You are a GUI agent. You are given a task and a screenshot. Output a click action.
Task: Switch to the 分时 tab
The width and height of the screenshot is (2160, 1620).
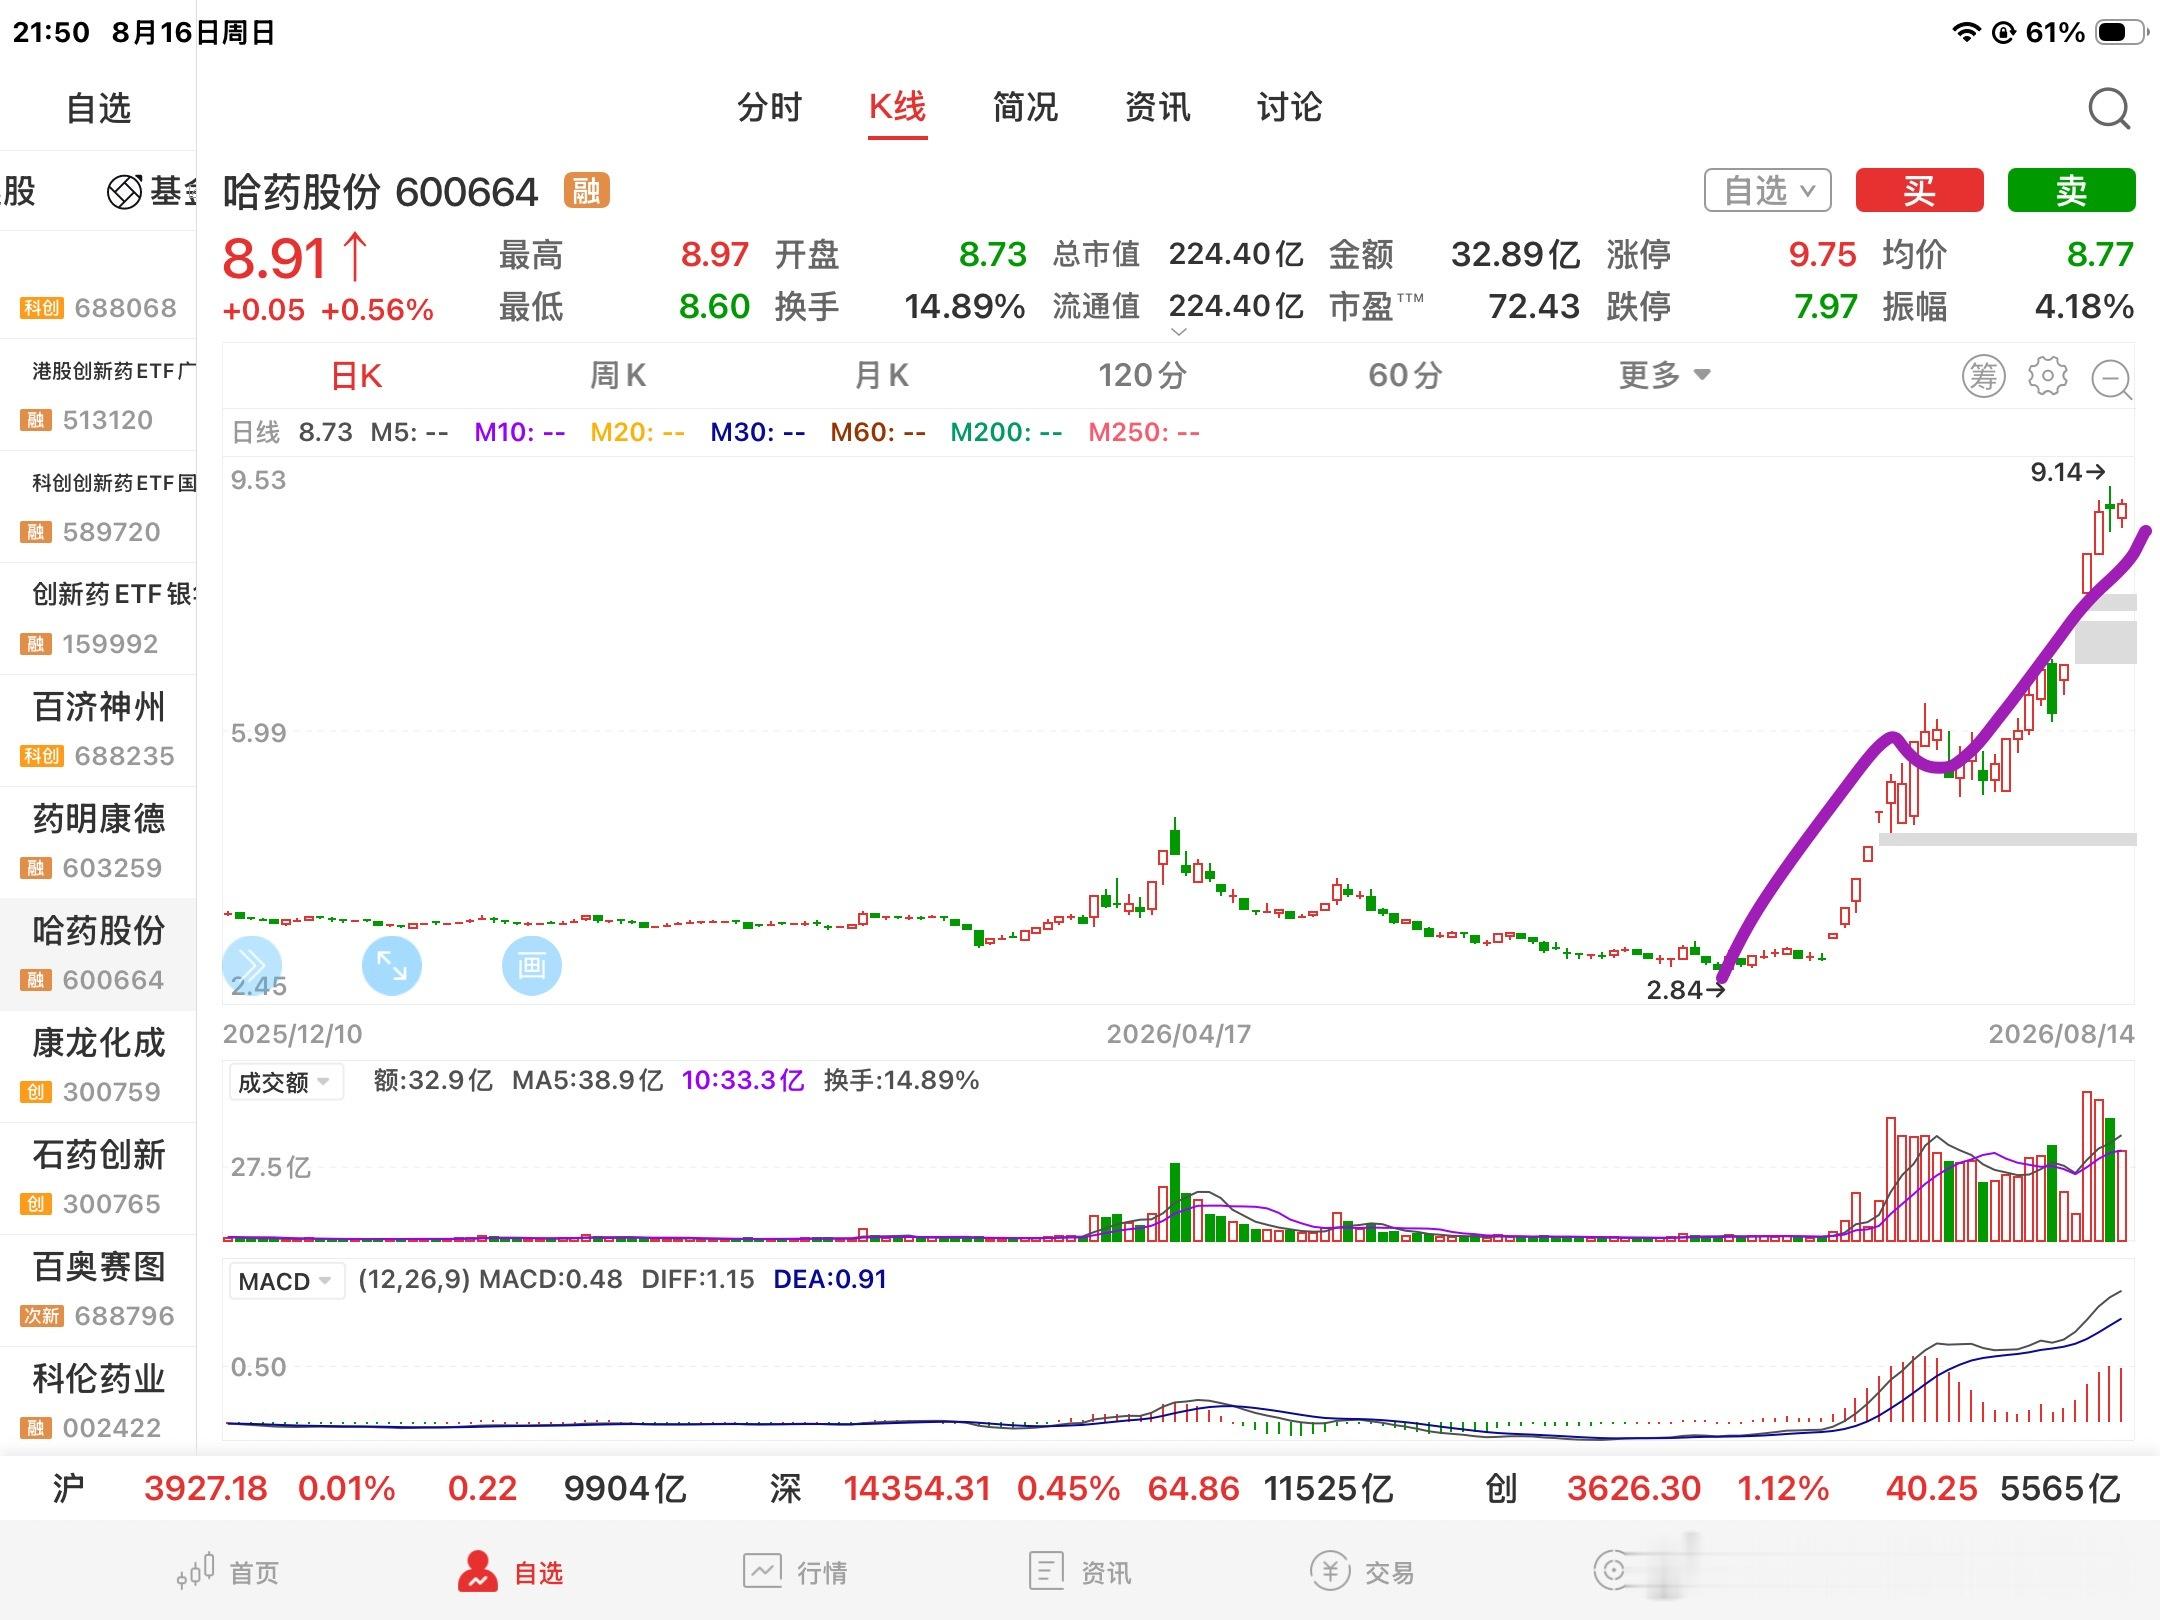click(x=769, y=107)
